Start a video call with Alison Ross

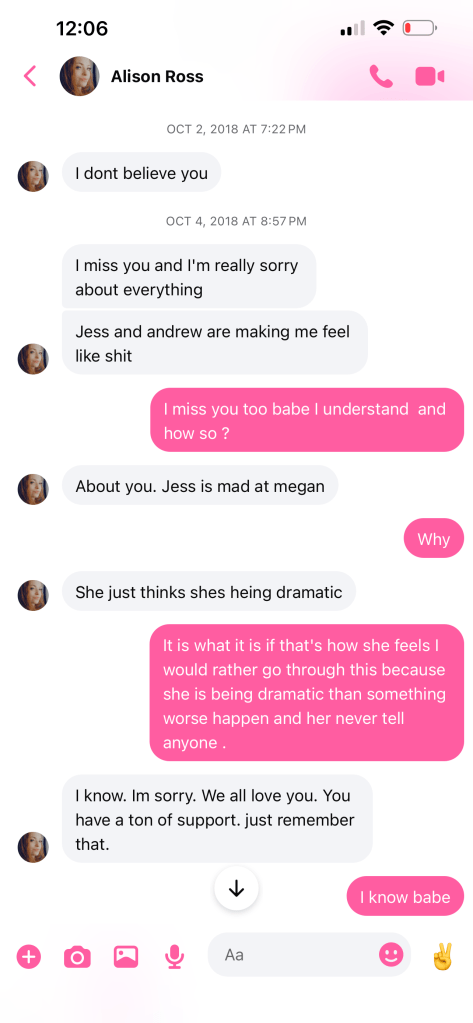pyautogui.click(x=430, y=76)
